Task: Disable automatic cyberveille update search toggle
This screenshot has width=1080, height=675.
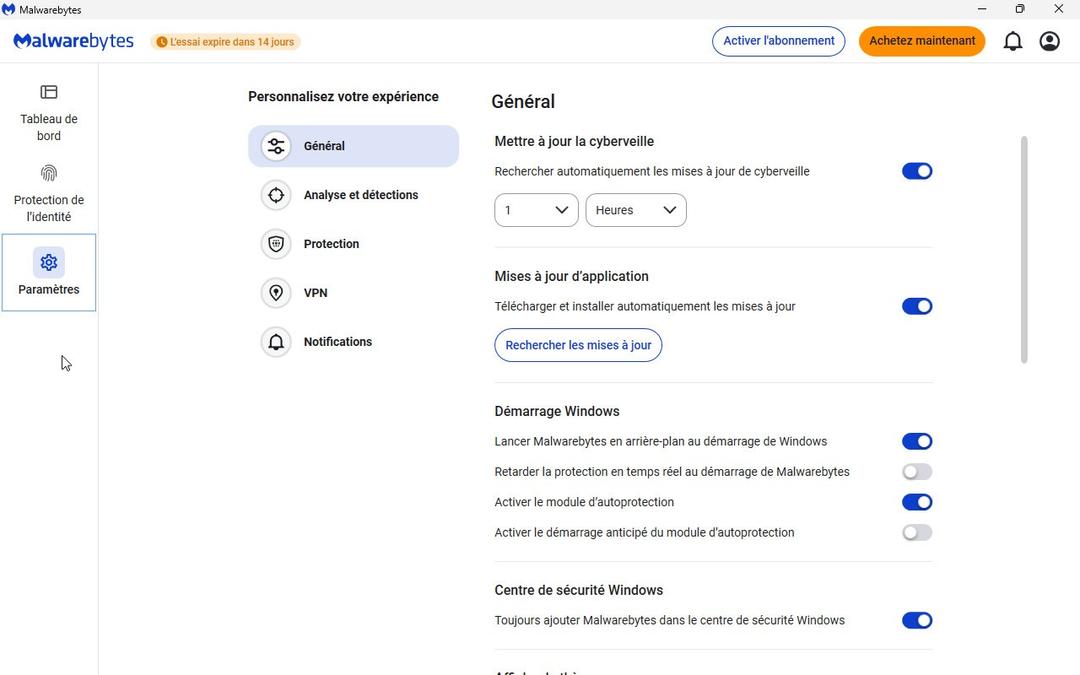Action: point(916,171)
